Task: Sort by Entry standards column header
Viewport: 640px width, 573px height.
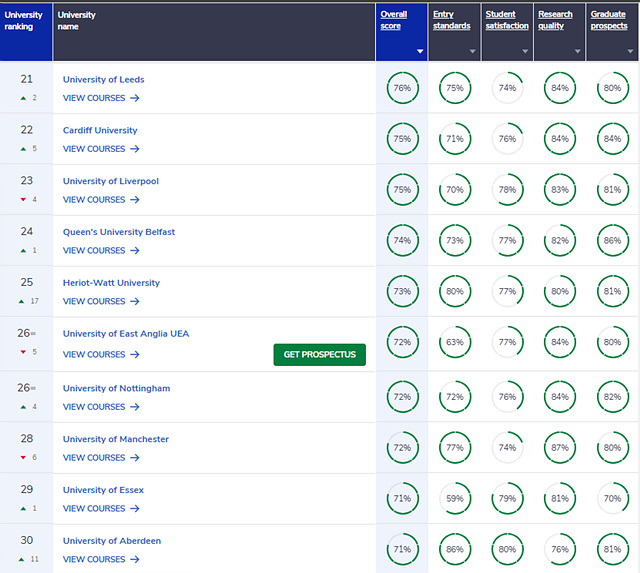Action: (x=451, y=20)
